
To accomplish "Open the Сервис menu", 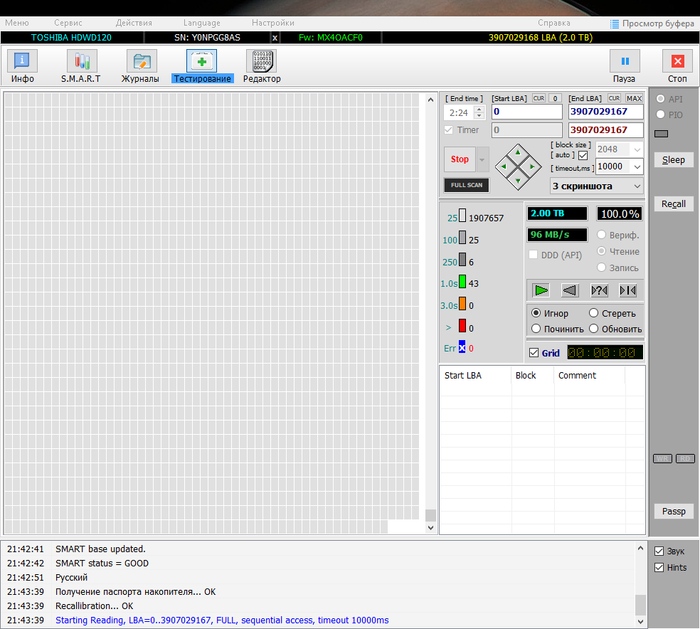I will 69,22.
